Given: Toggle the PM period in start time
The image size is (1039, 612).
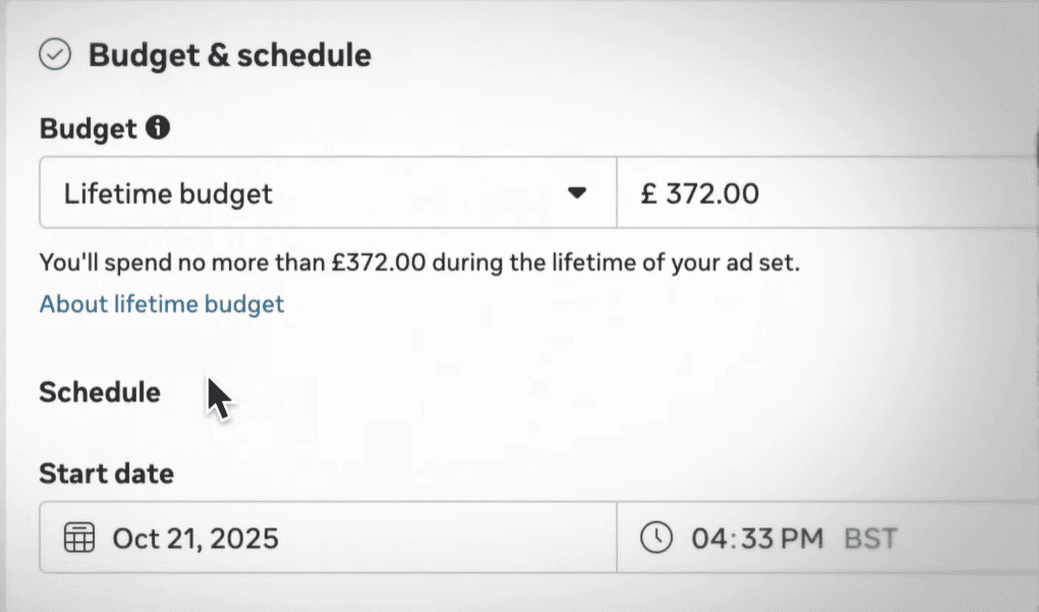Looking at the screenshot, I should click(x=802, y=539).
